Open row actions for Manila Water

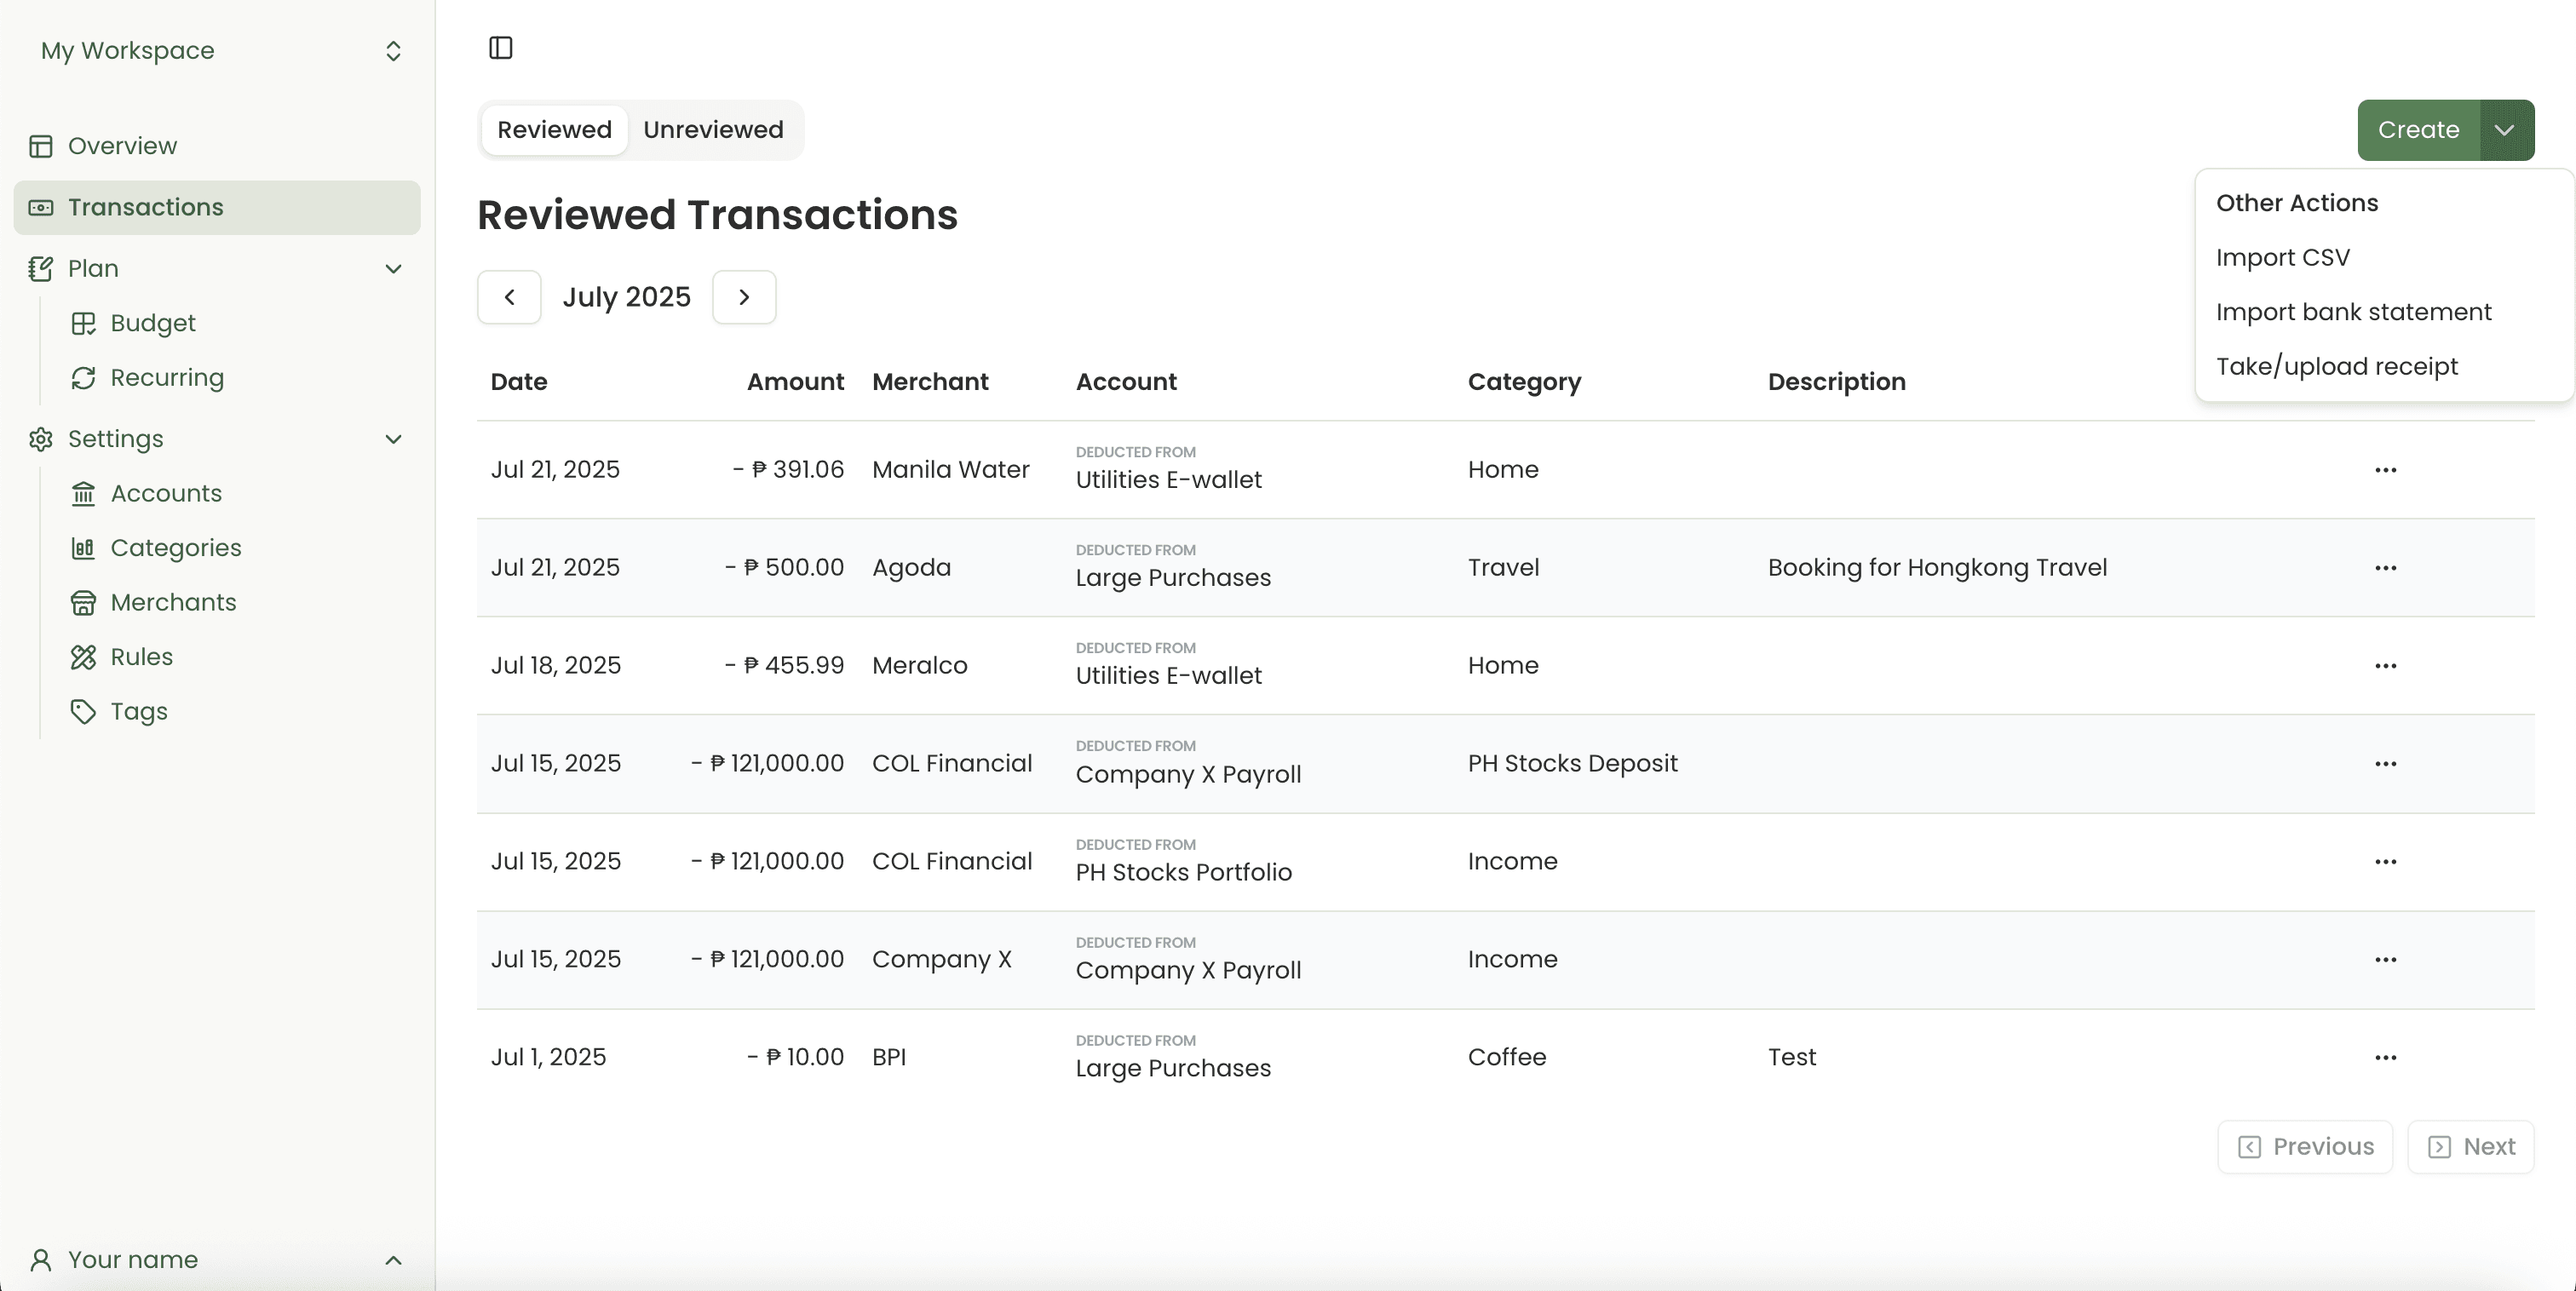point(2386,469)
